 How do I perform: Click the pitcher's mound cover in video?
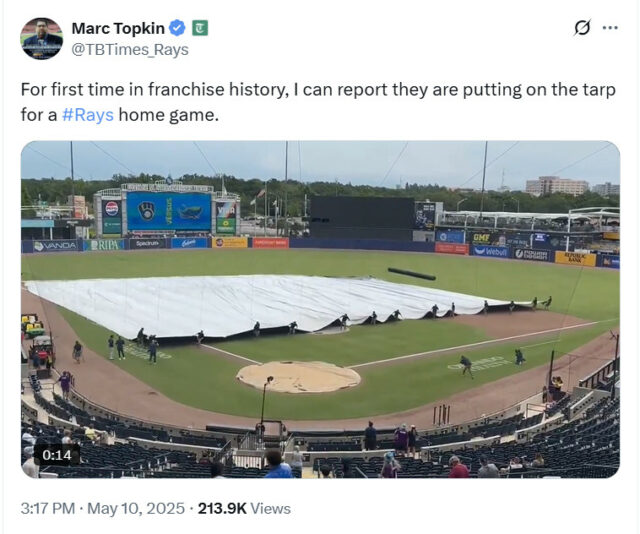pos(299,377)
